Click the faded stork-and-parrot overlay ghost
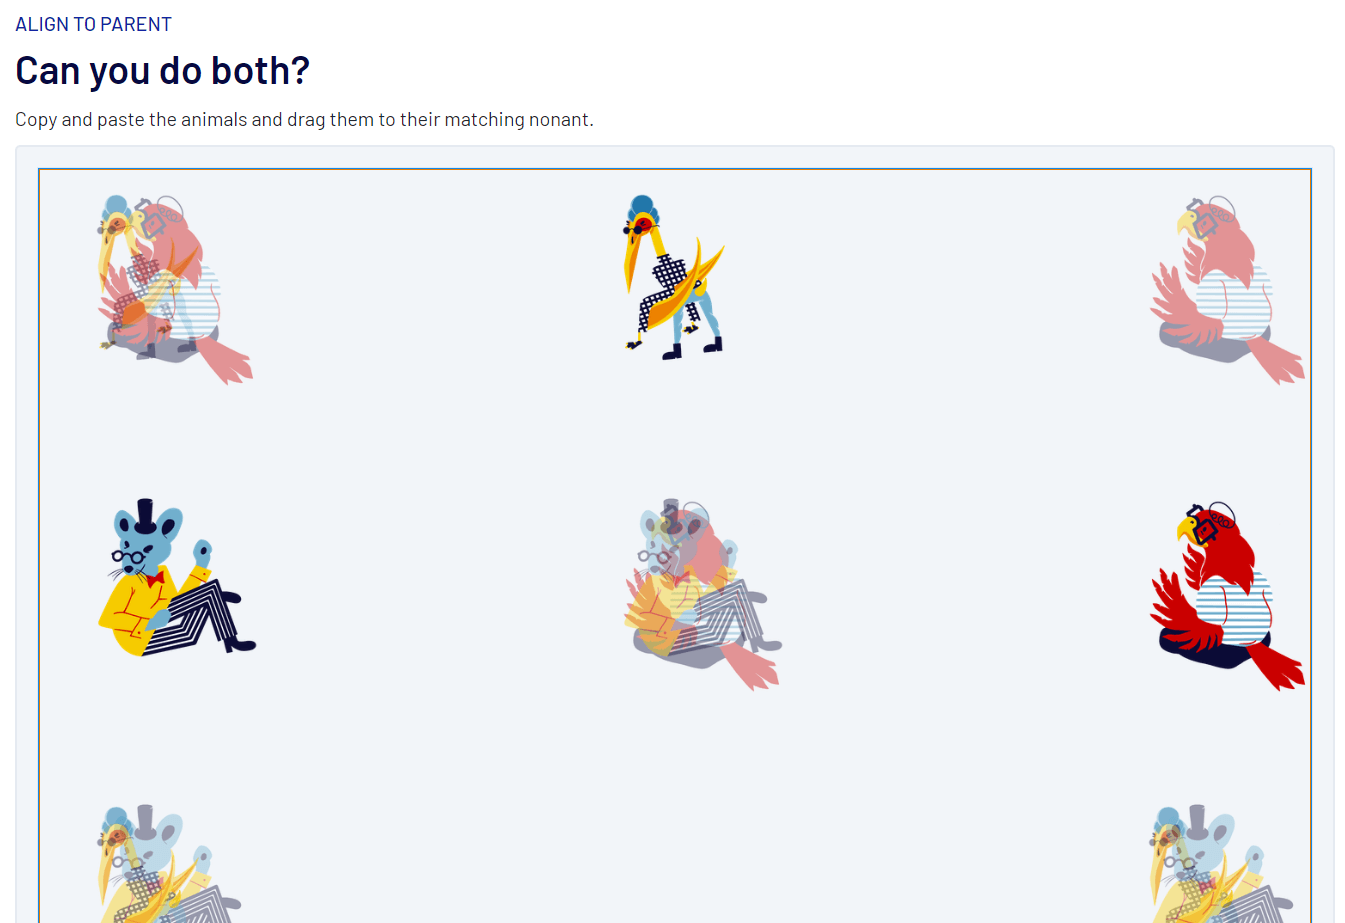 pyautogui.click(x=175, y=290)
